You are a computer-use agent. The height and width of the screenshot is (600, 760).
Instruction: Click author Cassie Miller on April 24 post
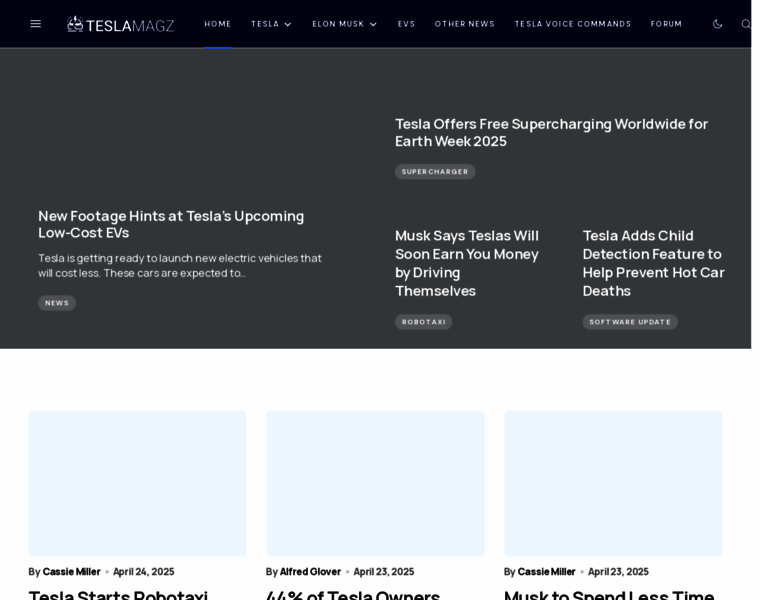pos(71,572)
